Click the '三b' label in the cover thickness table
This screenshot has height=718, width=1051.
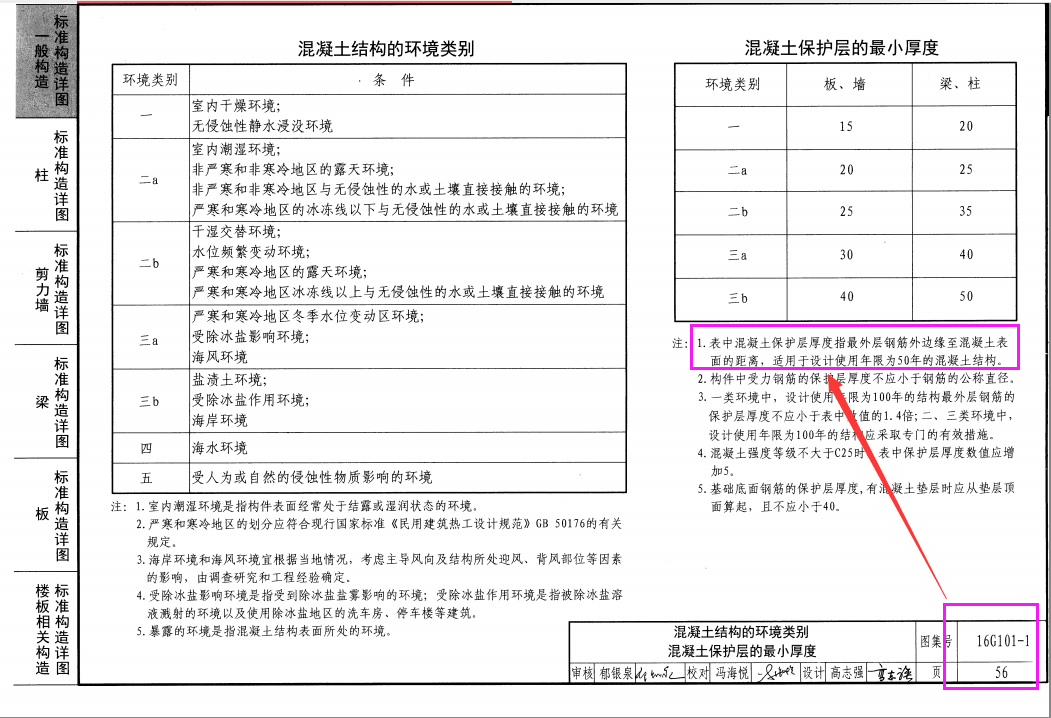click(738, 298)
